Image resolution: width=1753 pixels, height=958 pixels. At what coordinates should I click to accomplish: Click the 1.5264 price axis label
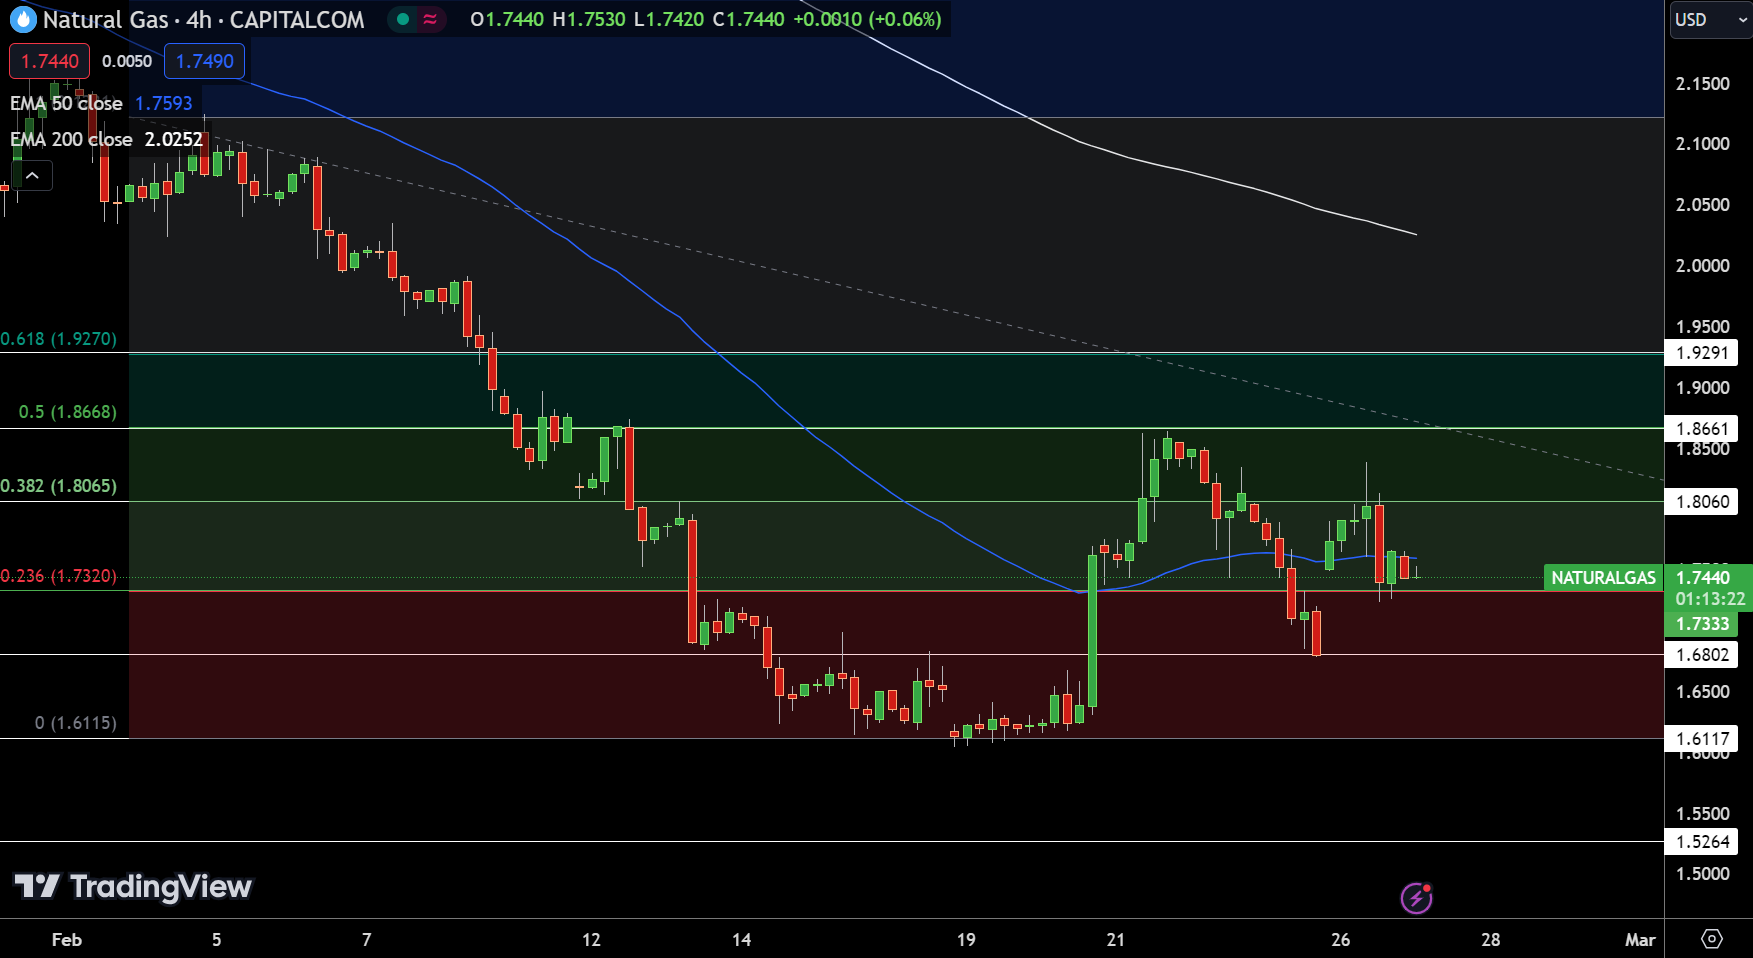[x=1702, y=842]
